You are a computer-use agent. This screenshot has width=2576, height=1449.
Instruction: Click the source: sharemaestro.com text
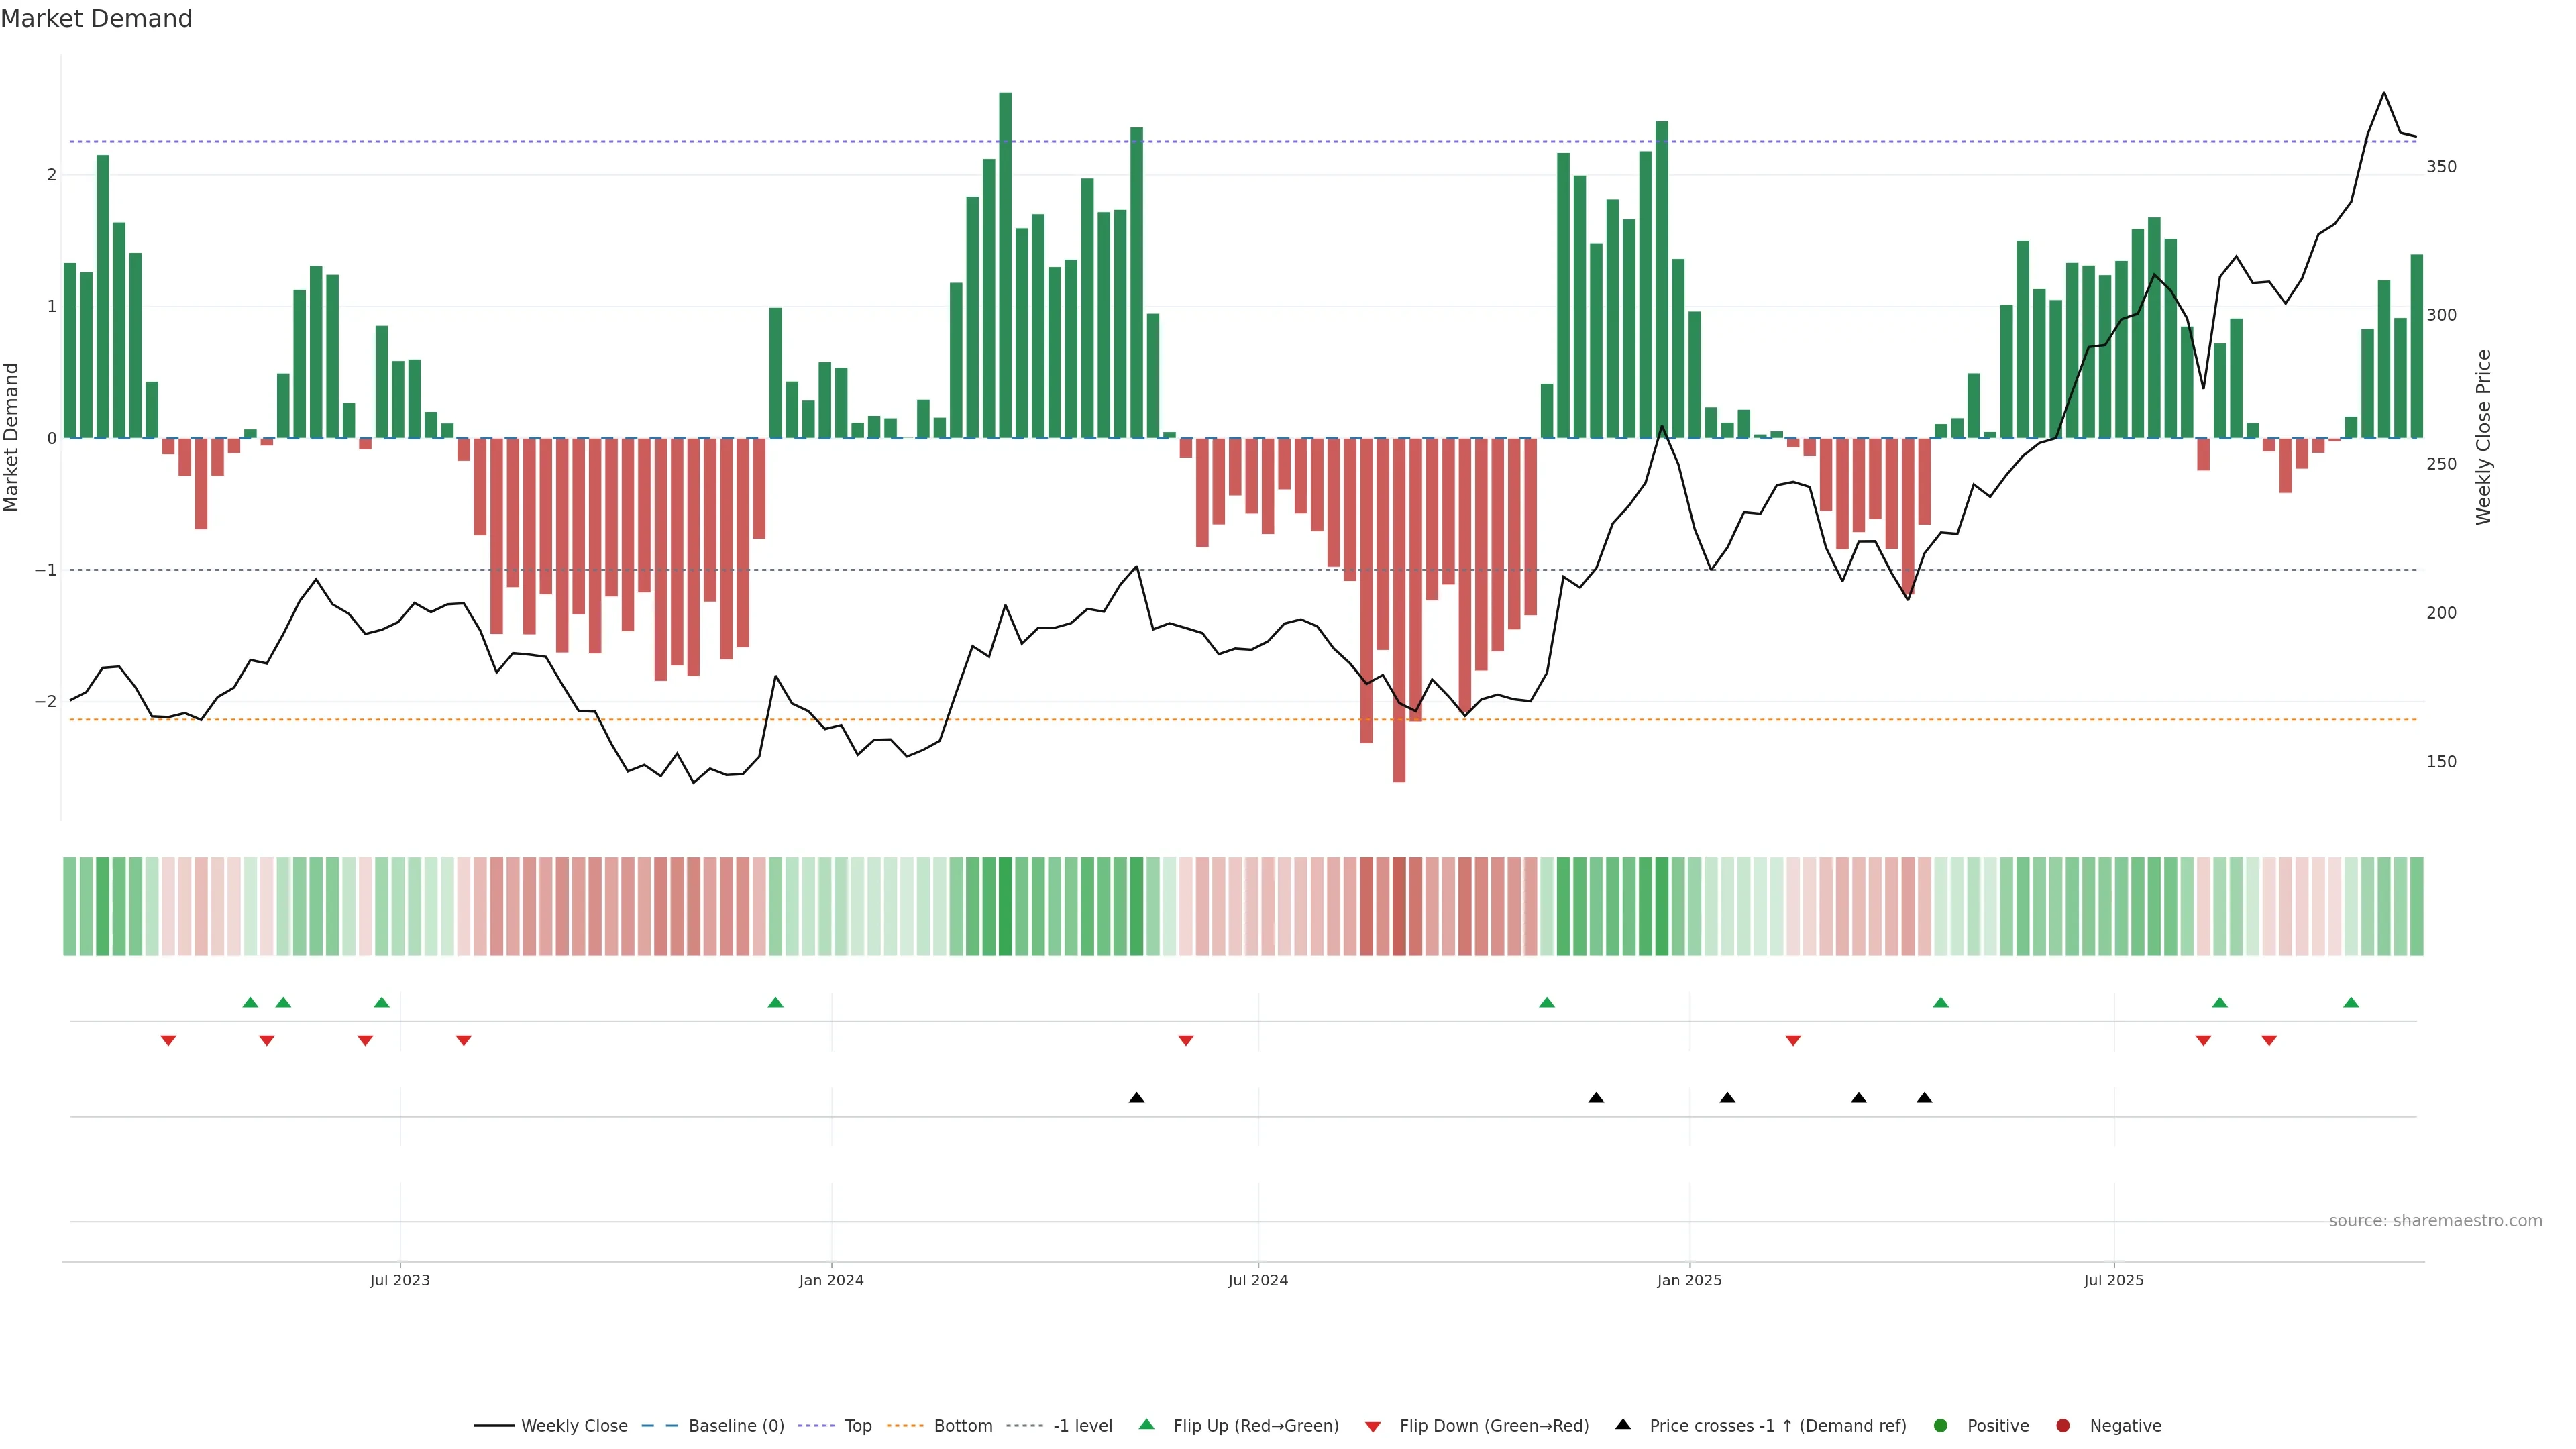[x=2435, y=1221]
